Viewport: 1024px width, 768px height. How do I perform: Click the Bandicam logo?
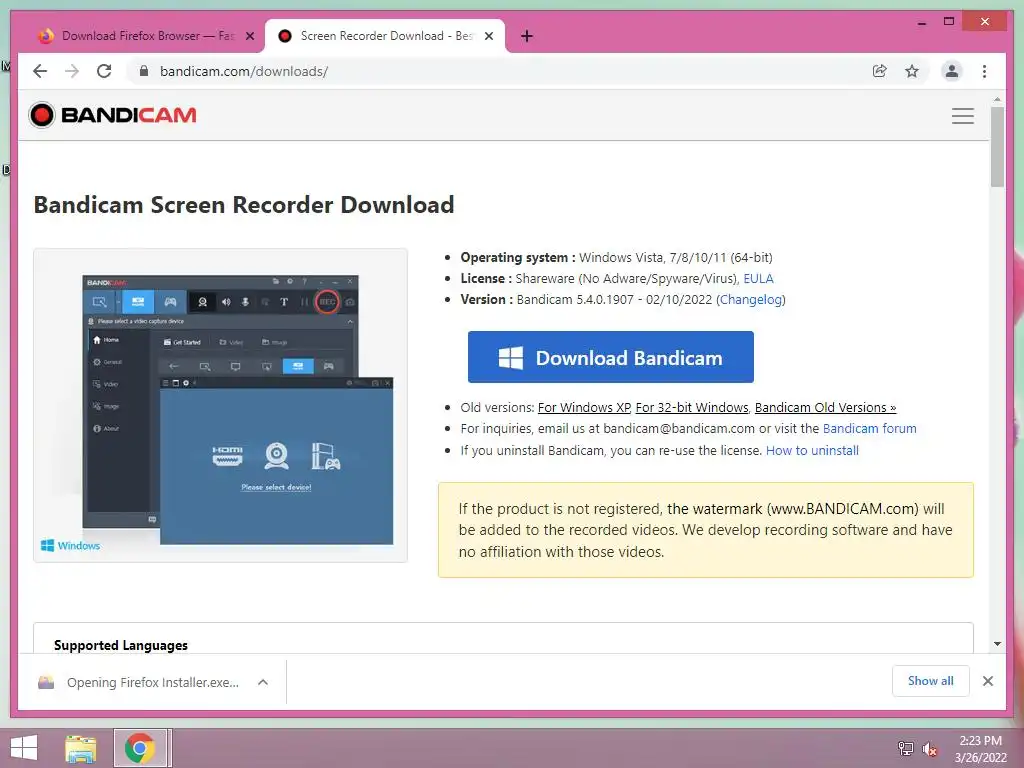pyautogui.click(x=113, y=115)
